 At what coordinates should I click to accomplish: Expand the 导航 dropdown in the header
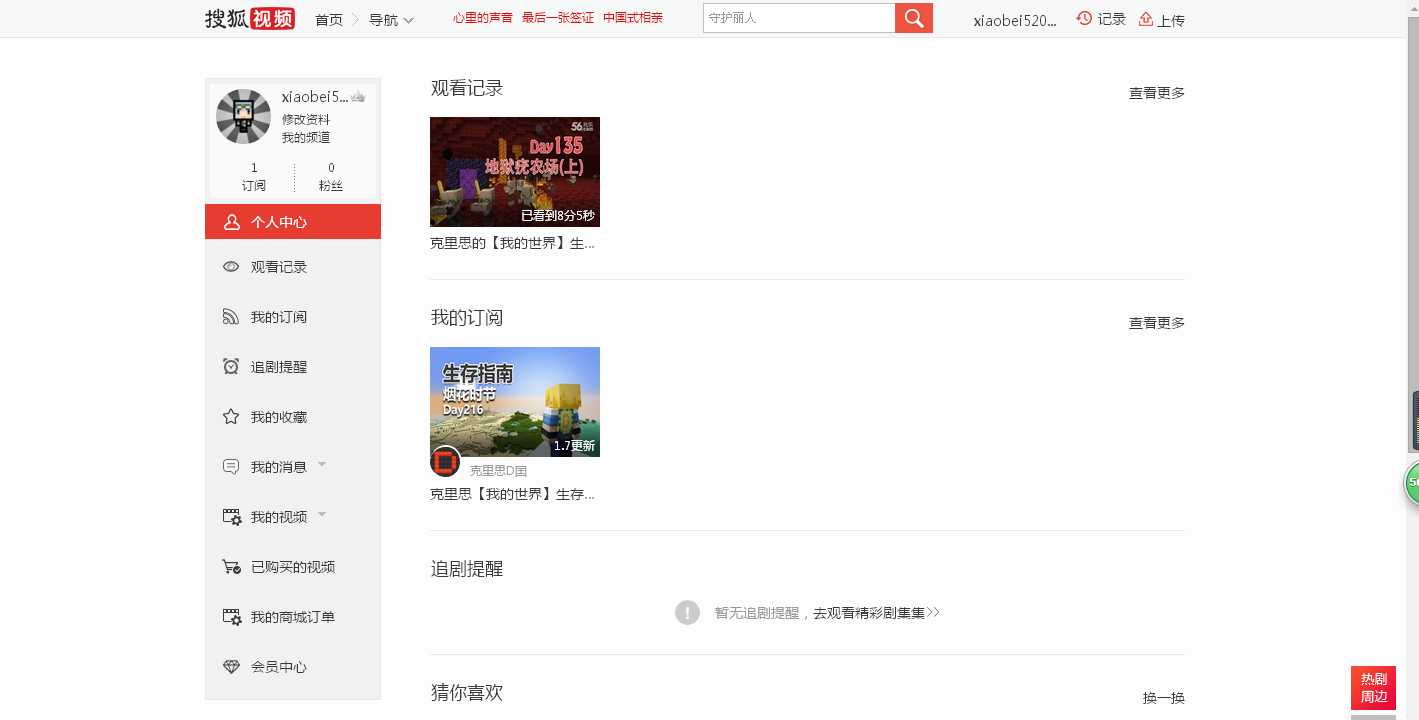coord(391,20)
